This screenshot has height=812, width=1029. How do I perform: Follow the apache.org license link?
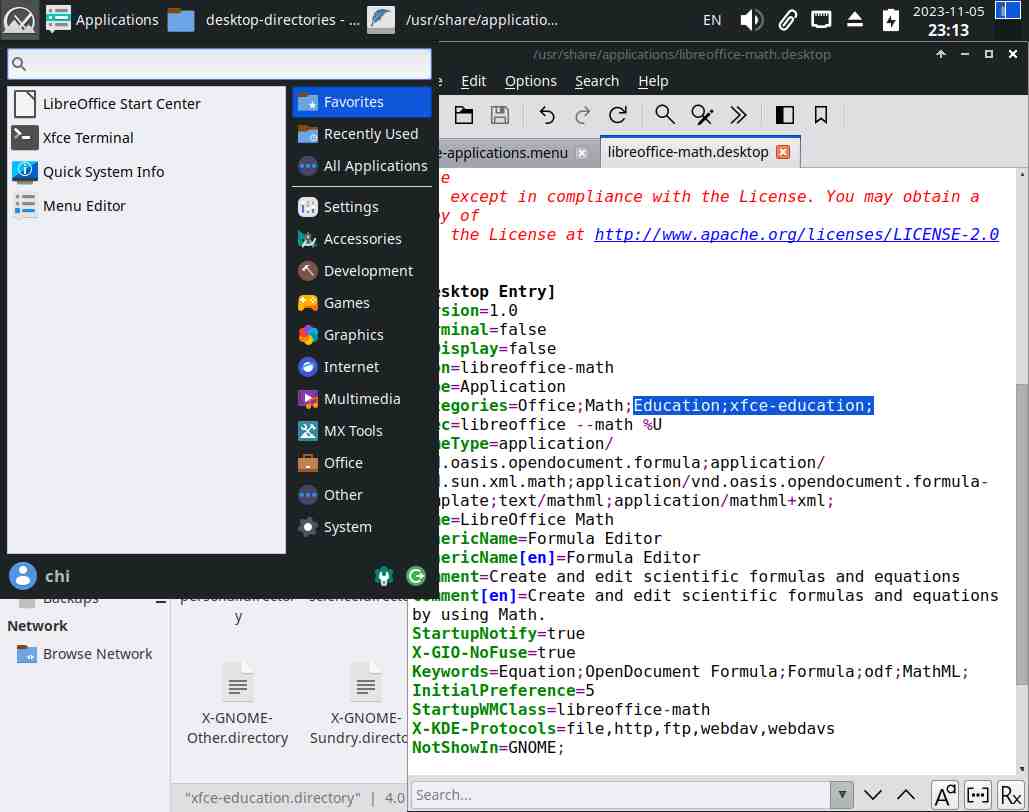[796, 235]
